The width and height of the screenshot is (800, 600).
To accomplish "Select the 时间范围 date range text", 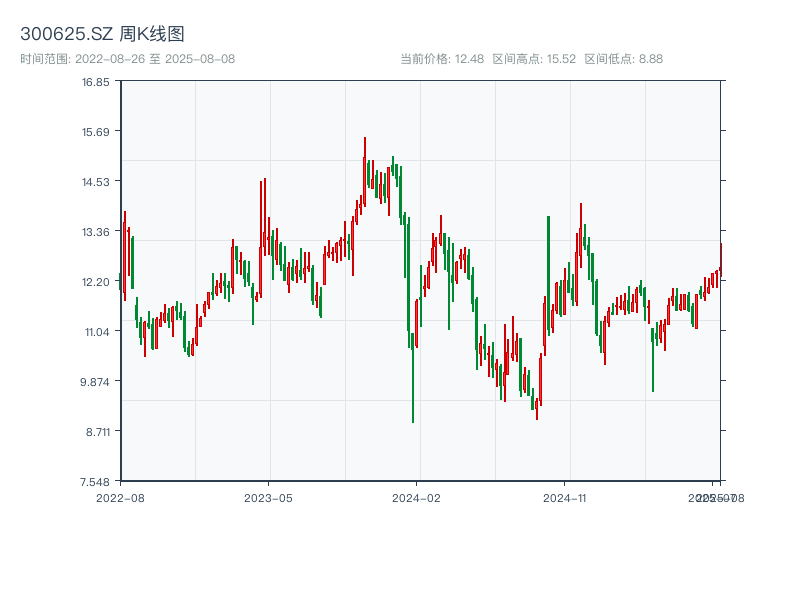I will [x=127, y=59].
